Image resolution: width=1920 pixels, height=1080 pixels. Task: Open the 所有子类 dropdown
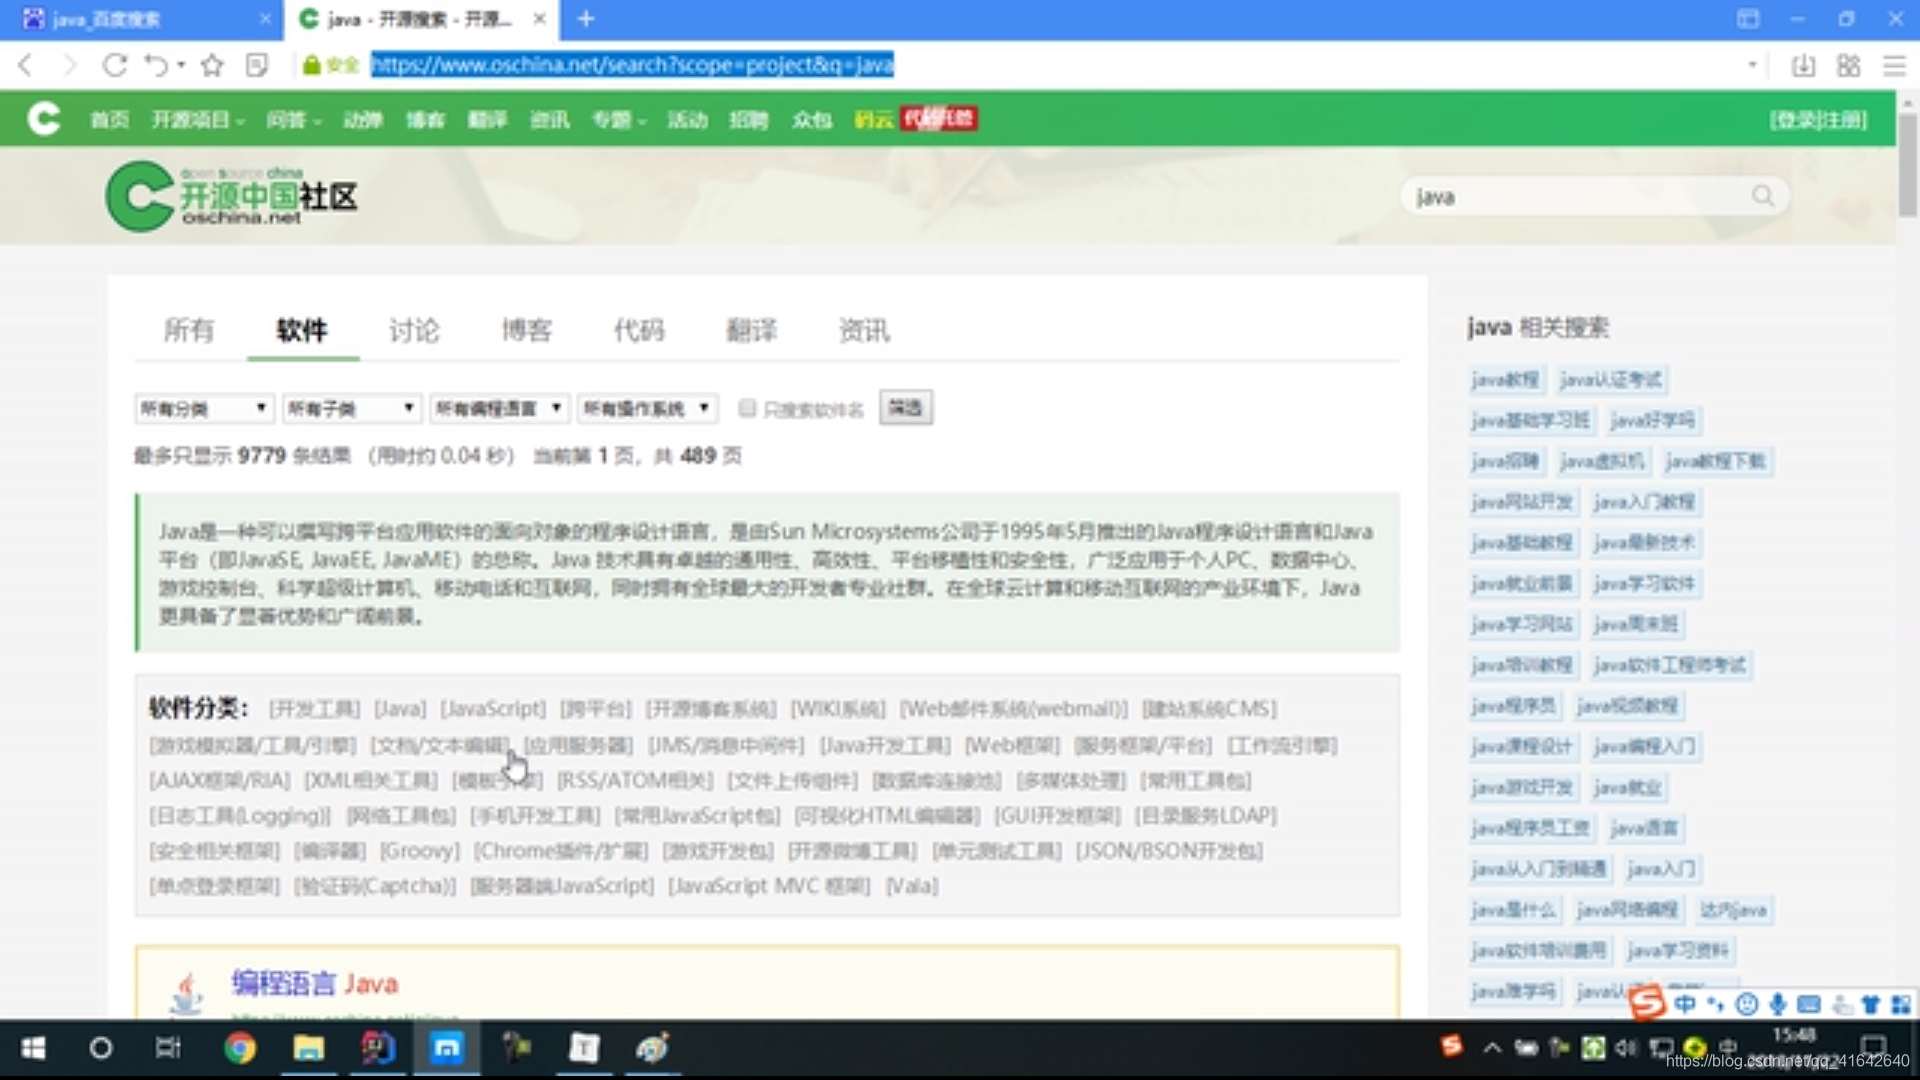pyautogui.click(x=352, y=408)
